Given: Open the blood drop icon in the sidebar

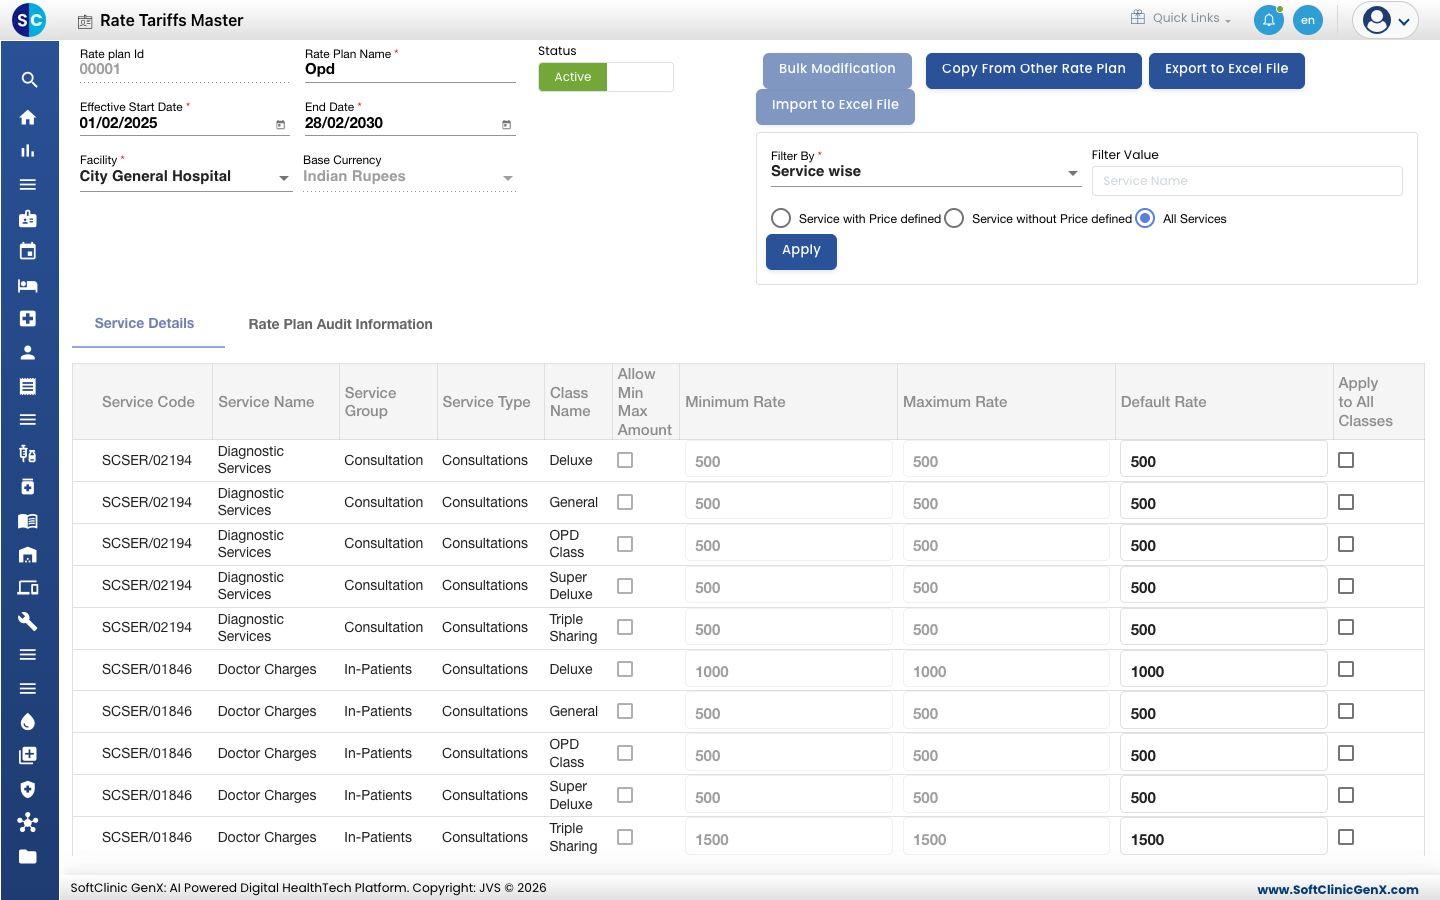Looking at the screenshot, I should coord(28,722).
